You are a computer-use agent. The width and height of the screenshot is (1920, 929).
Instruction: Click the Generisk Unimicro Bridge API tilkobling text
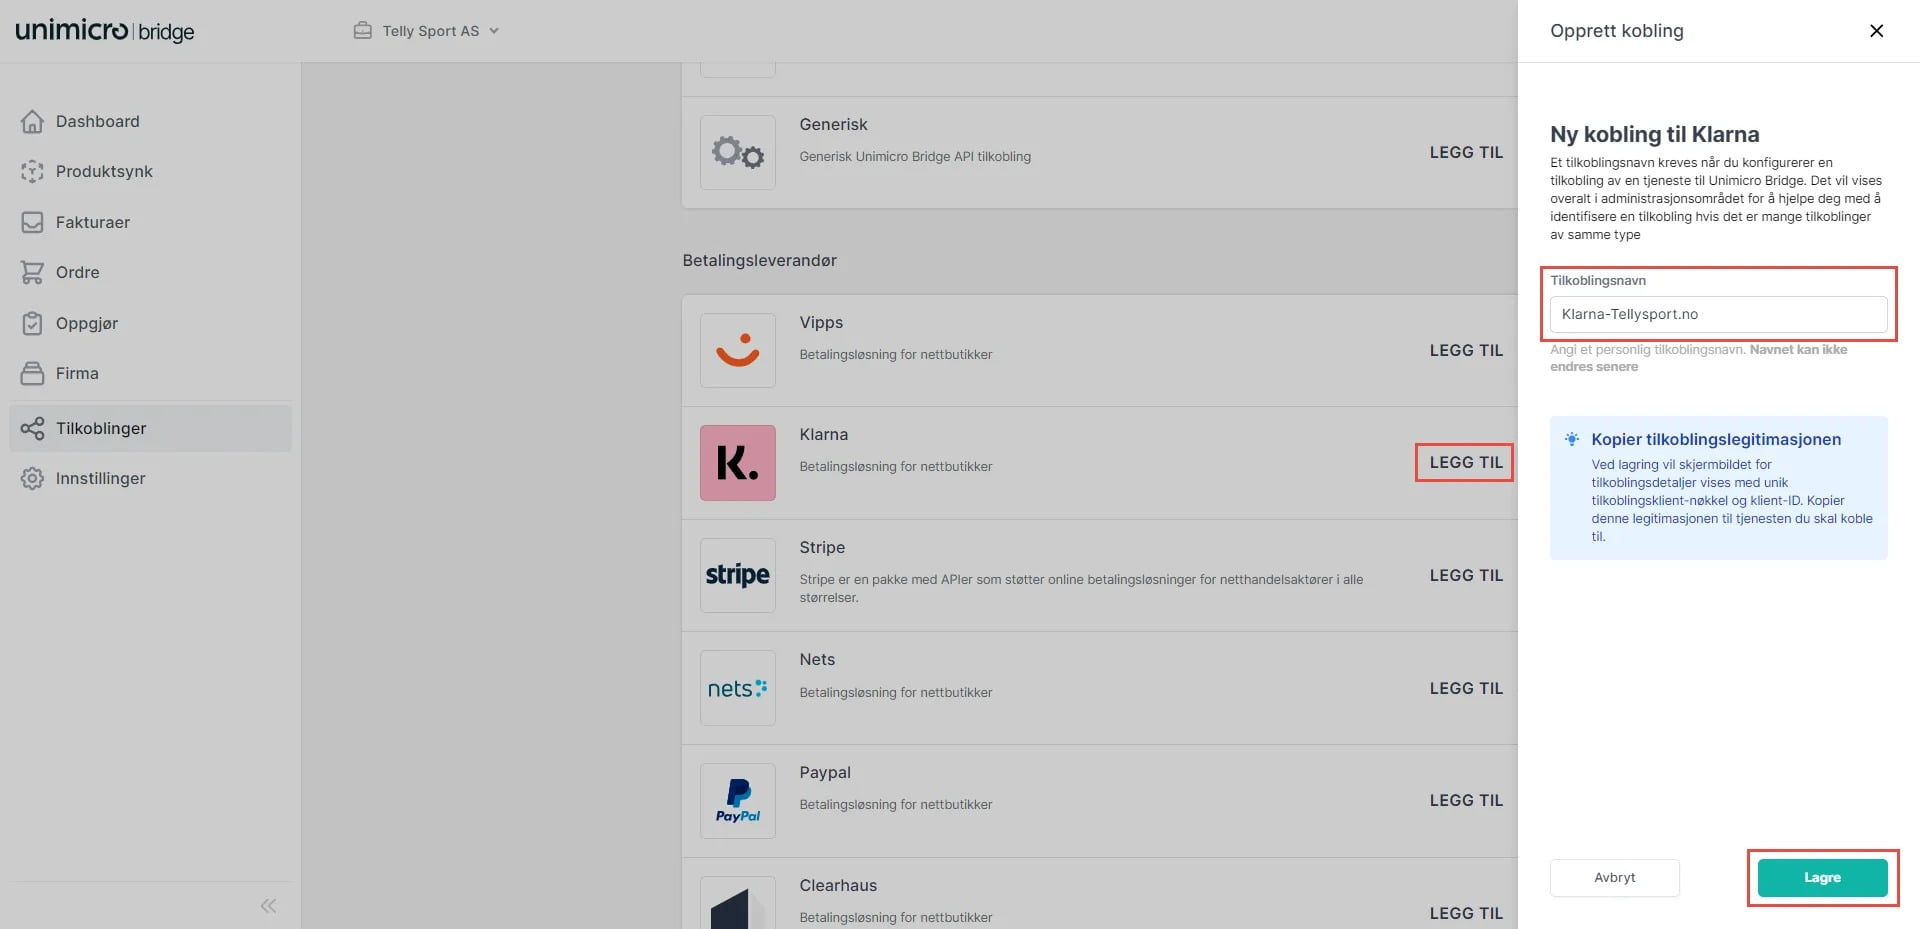click(915, 156)
